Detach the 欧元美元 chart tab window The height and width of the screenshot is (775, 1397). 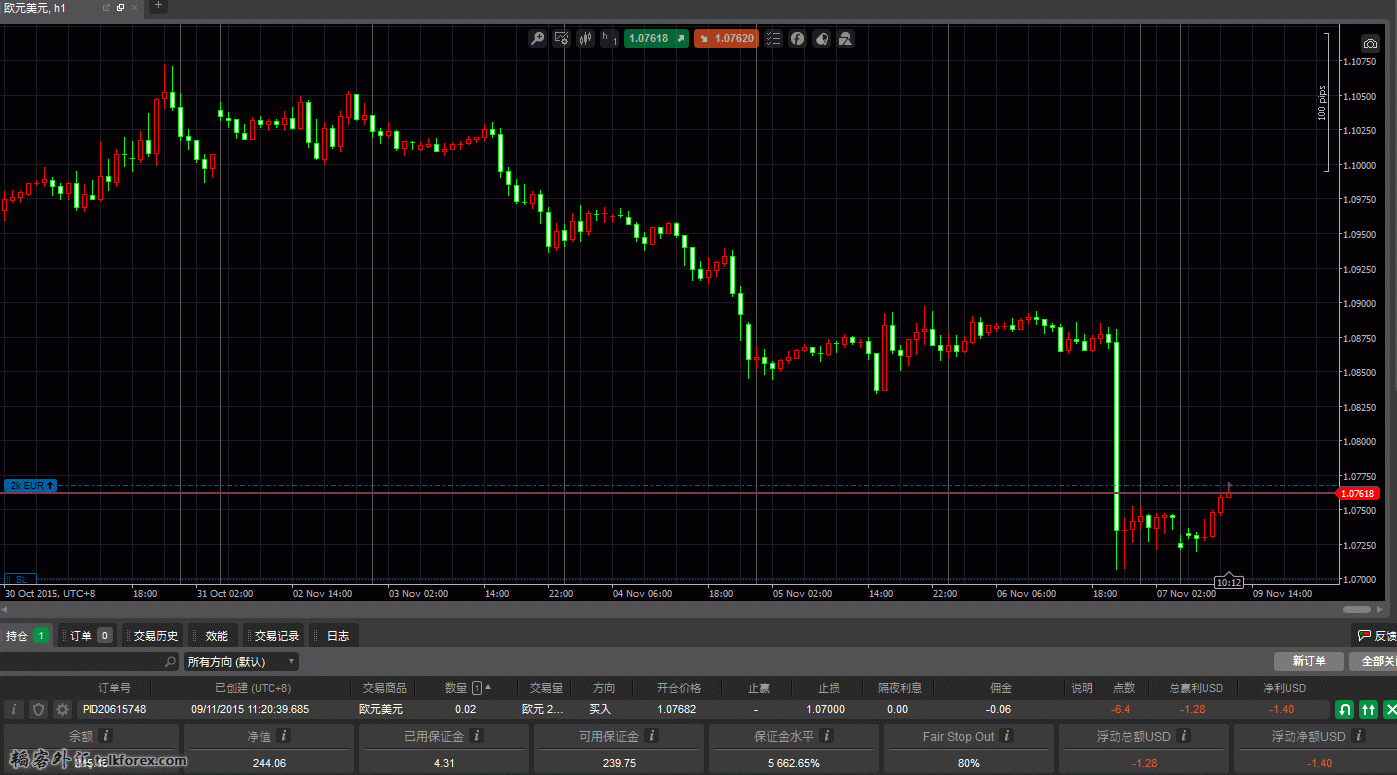[107, 8]
